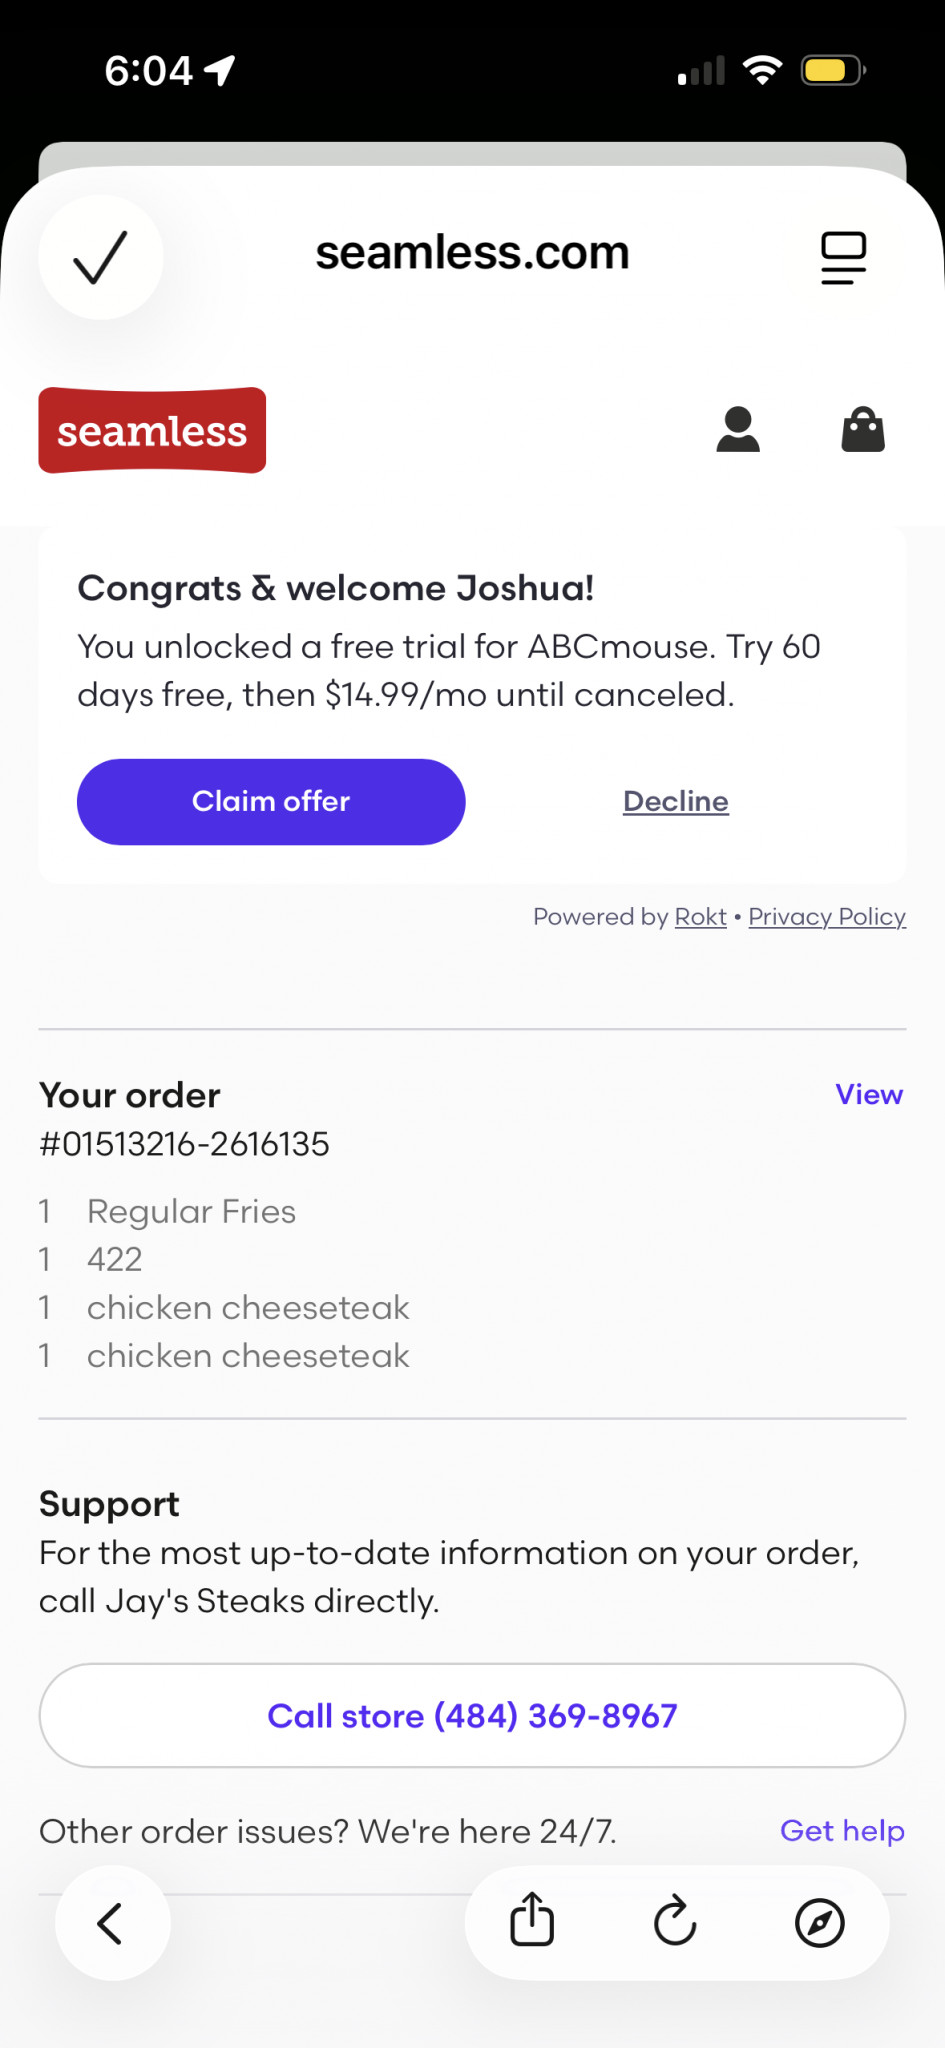Tap order number #01513216-2616135
The image size is (945, 2048).
(x=184, y=1144)
